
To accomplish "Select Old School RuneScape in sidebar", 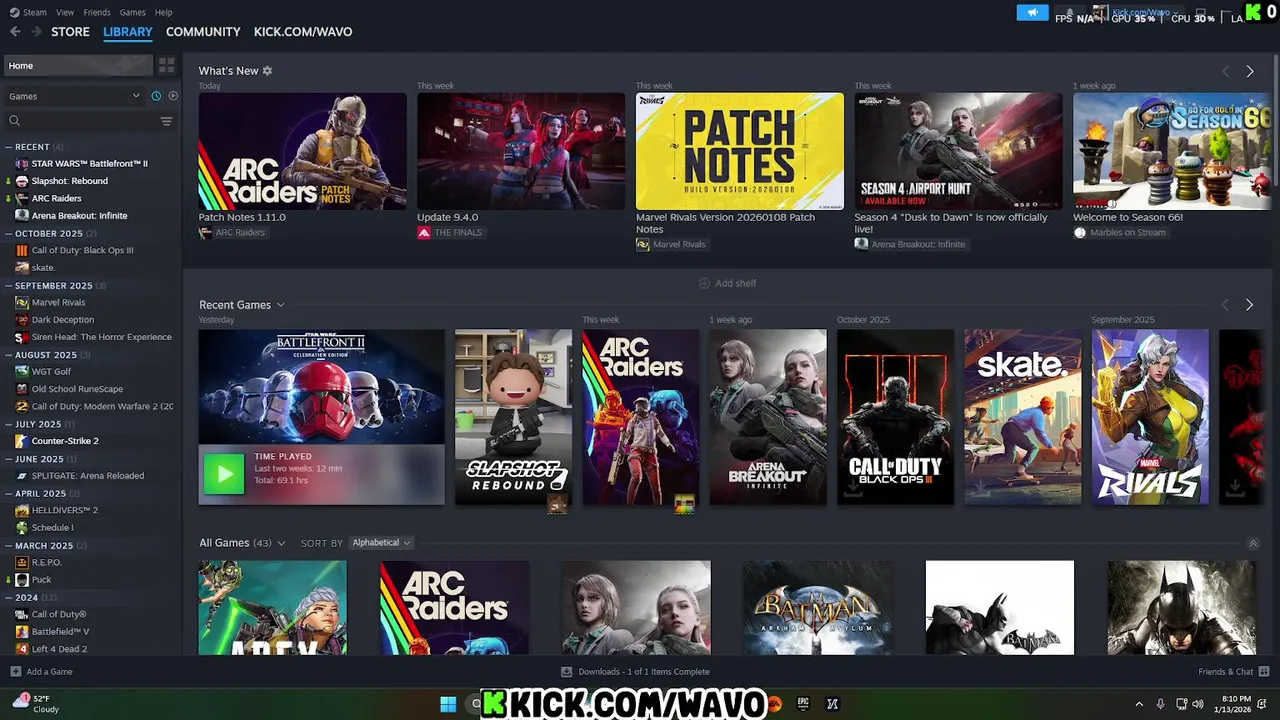I will coord(77,389).
